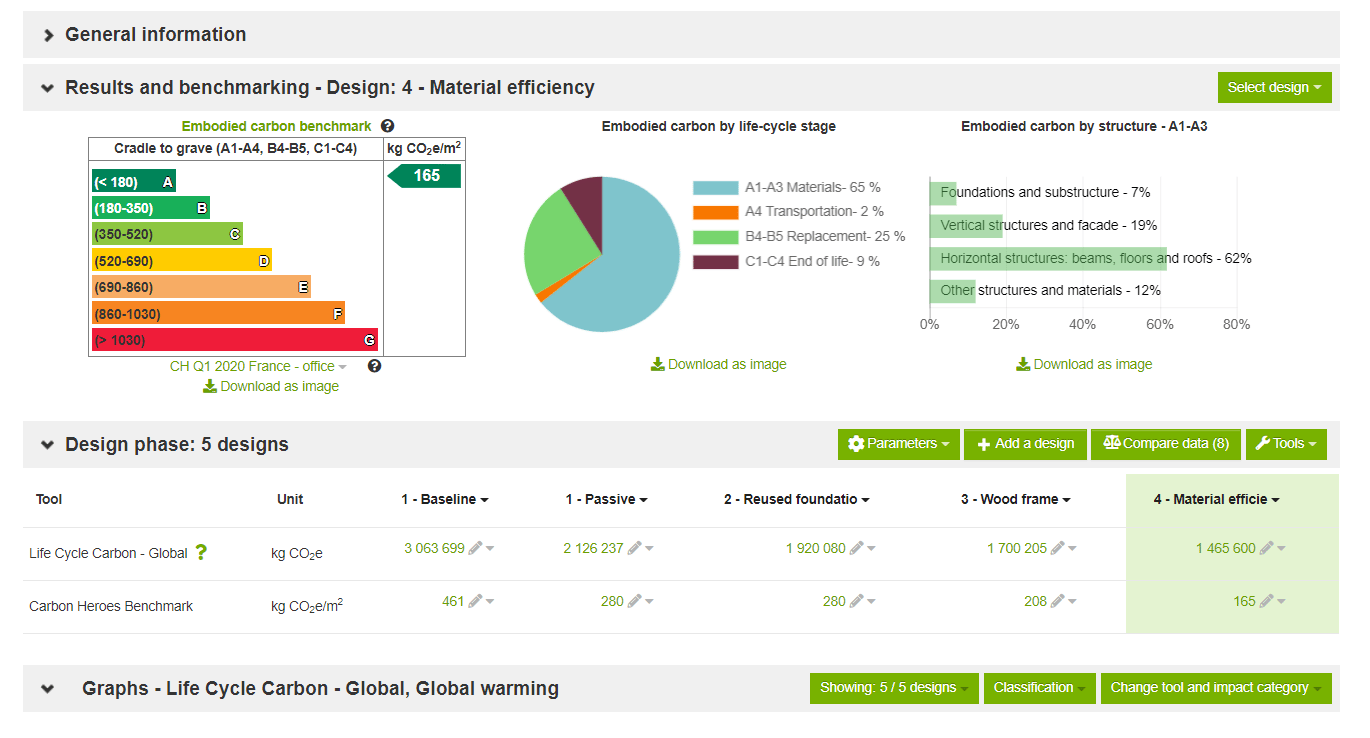Click pencil icon next to benchmark value 461
This screenshot has width=1370, height=738.
[475, 601]
